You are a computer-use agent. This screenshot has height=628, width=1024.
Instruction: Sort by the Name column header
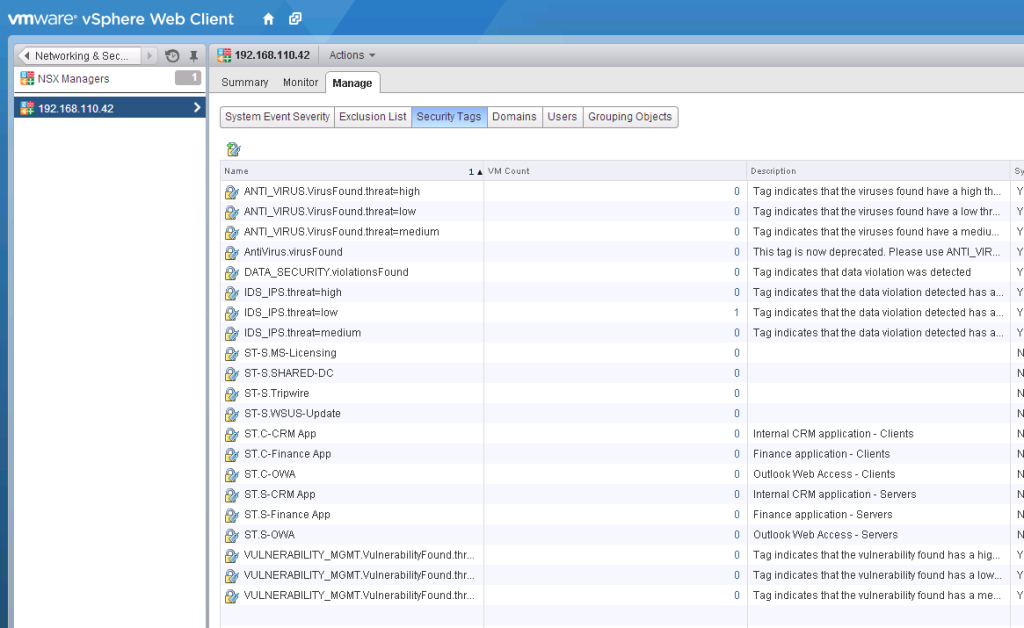[351, 171]
